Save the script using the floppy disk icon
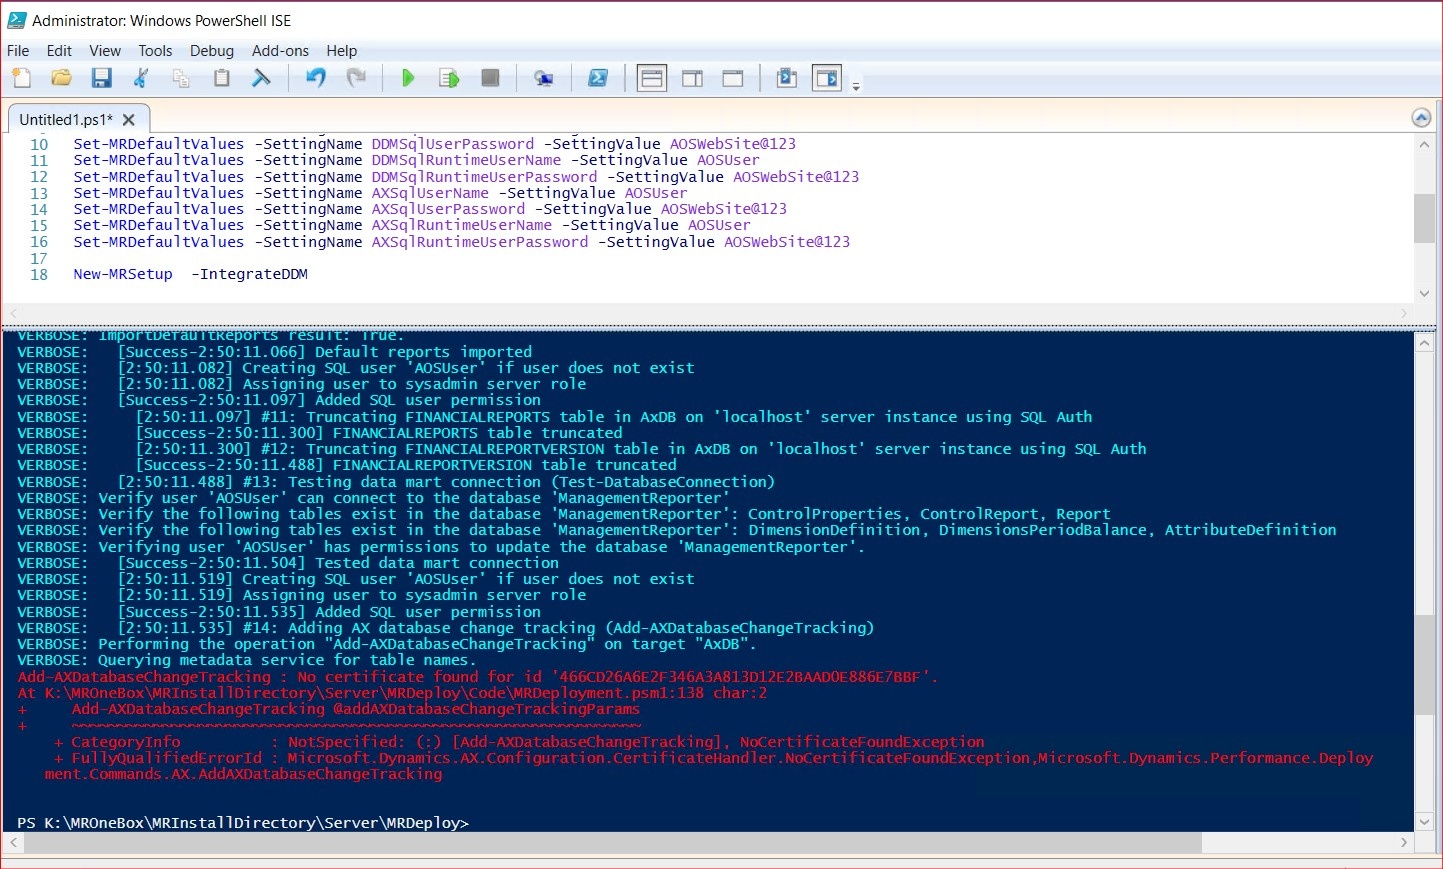 [101, 78]
